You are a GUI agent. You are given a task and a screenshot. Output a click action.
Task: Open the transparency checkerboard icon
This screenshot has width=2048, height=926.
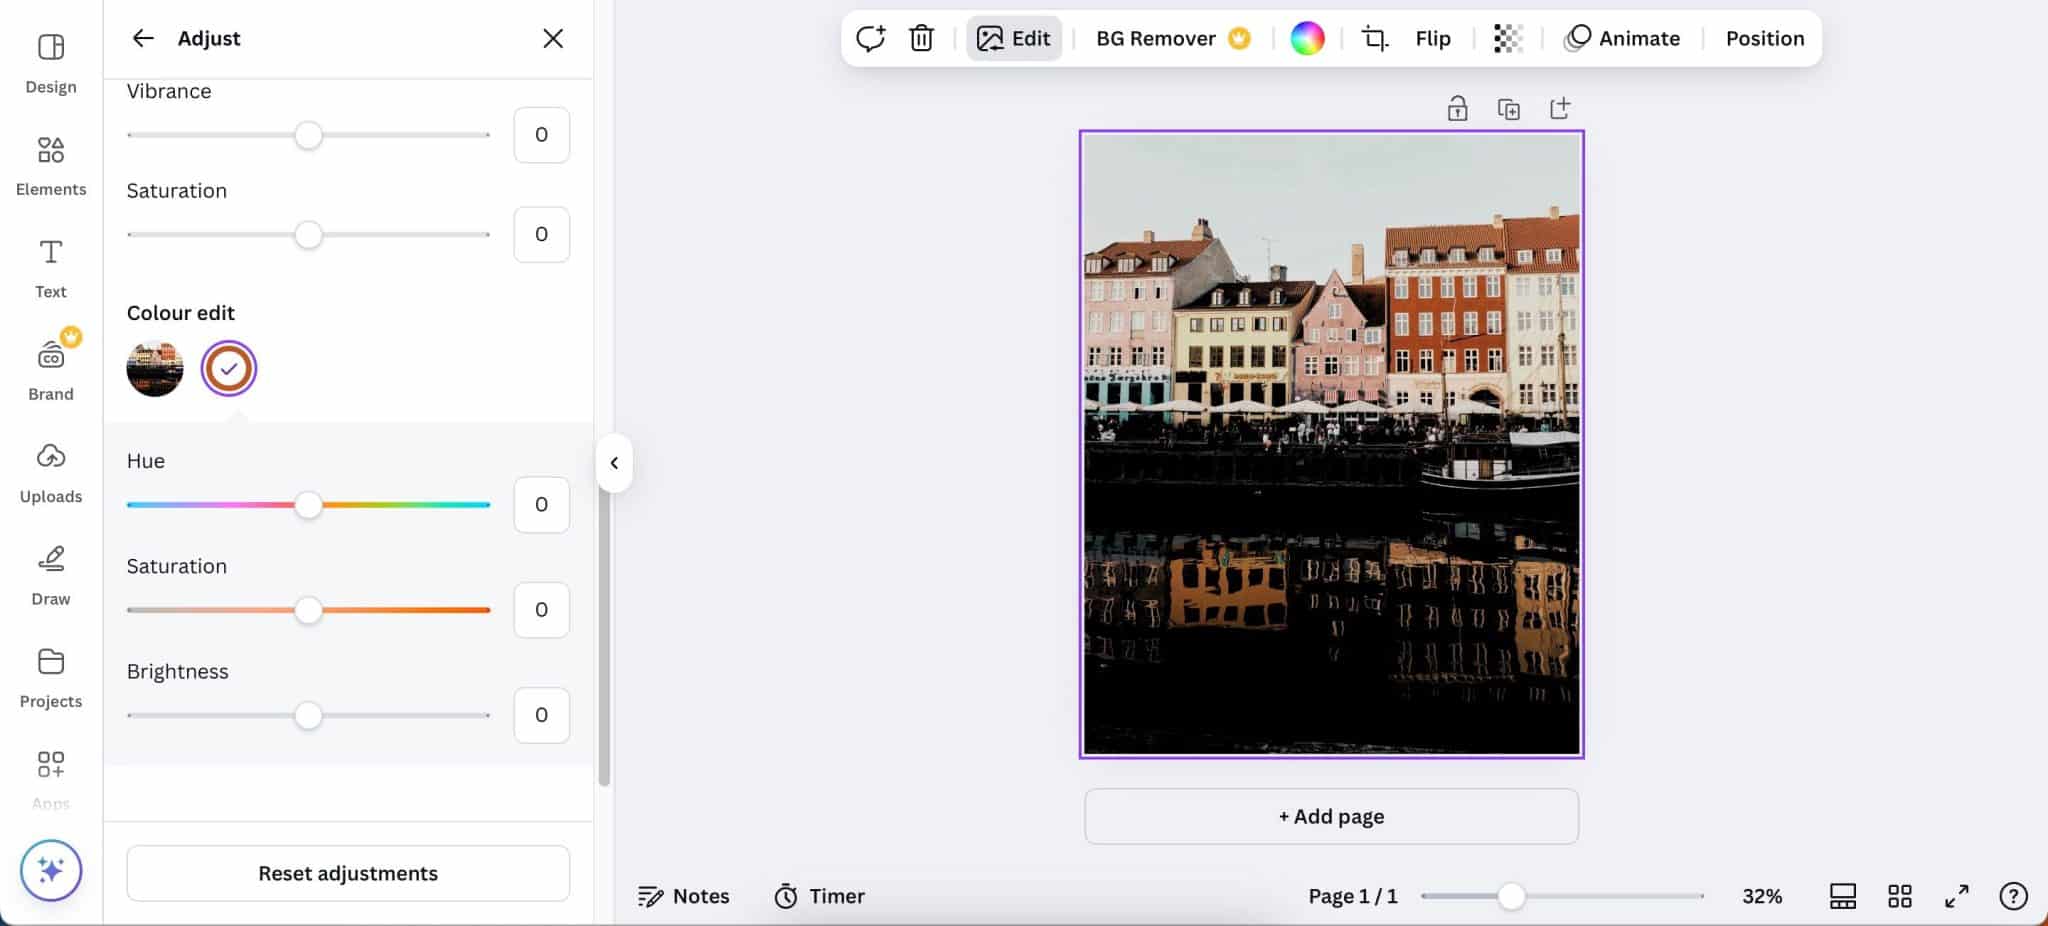pos(1508,38)
